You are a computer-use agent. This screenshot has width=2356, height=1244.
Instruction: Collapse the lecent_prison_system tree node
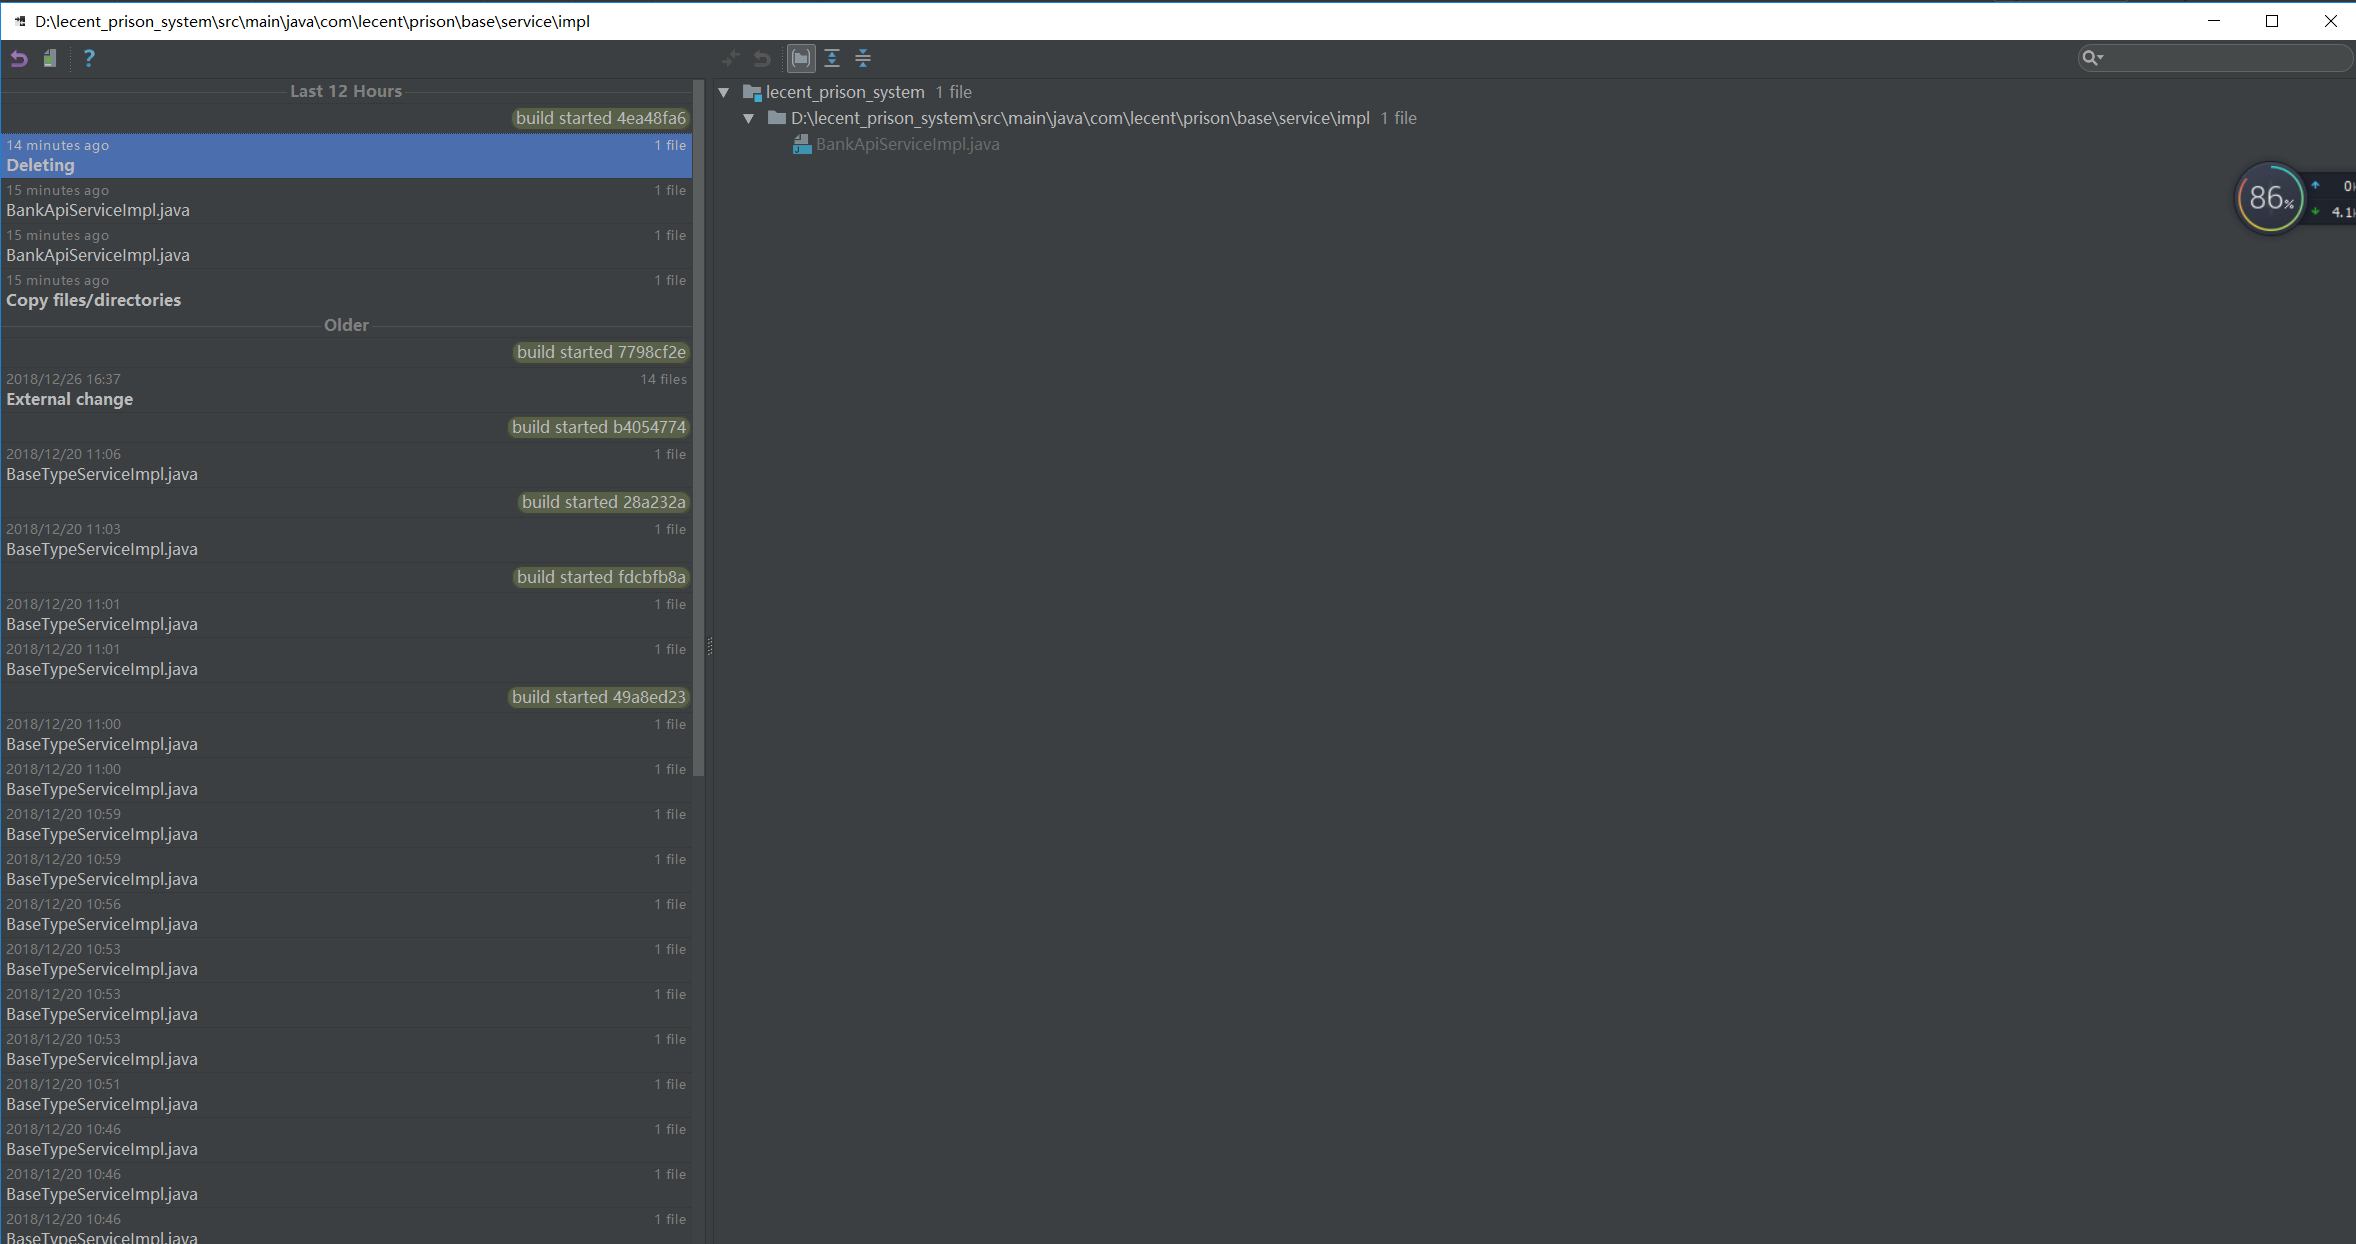tap(724, 92)
